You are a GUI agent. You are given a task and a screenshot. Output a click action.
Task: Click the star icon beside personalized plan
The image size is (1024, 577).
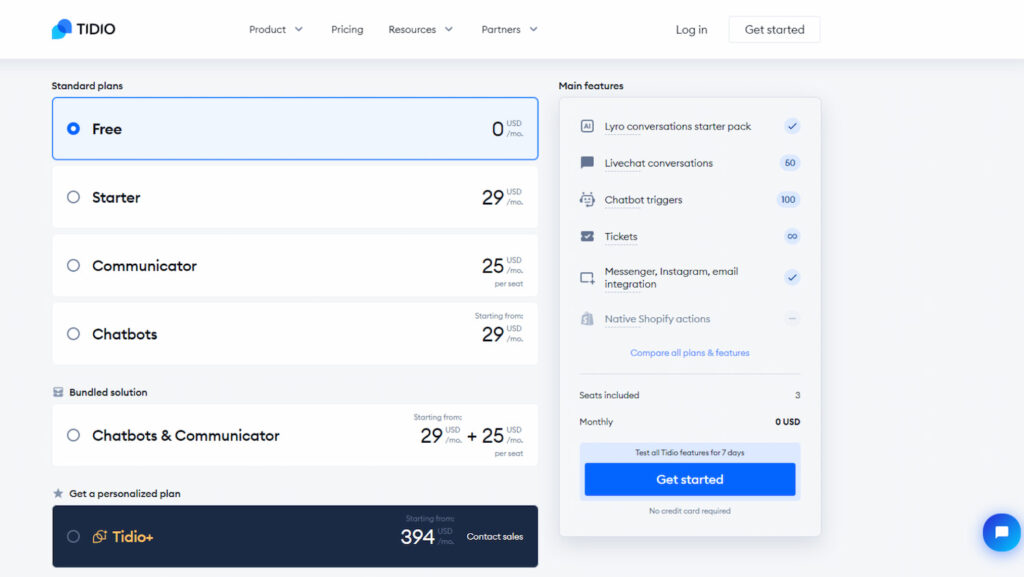point(56,493)
